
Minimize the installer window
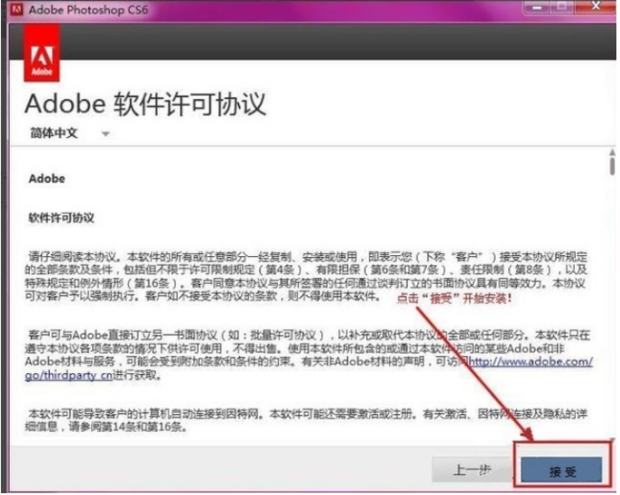tap(537, 7)
